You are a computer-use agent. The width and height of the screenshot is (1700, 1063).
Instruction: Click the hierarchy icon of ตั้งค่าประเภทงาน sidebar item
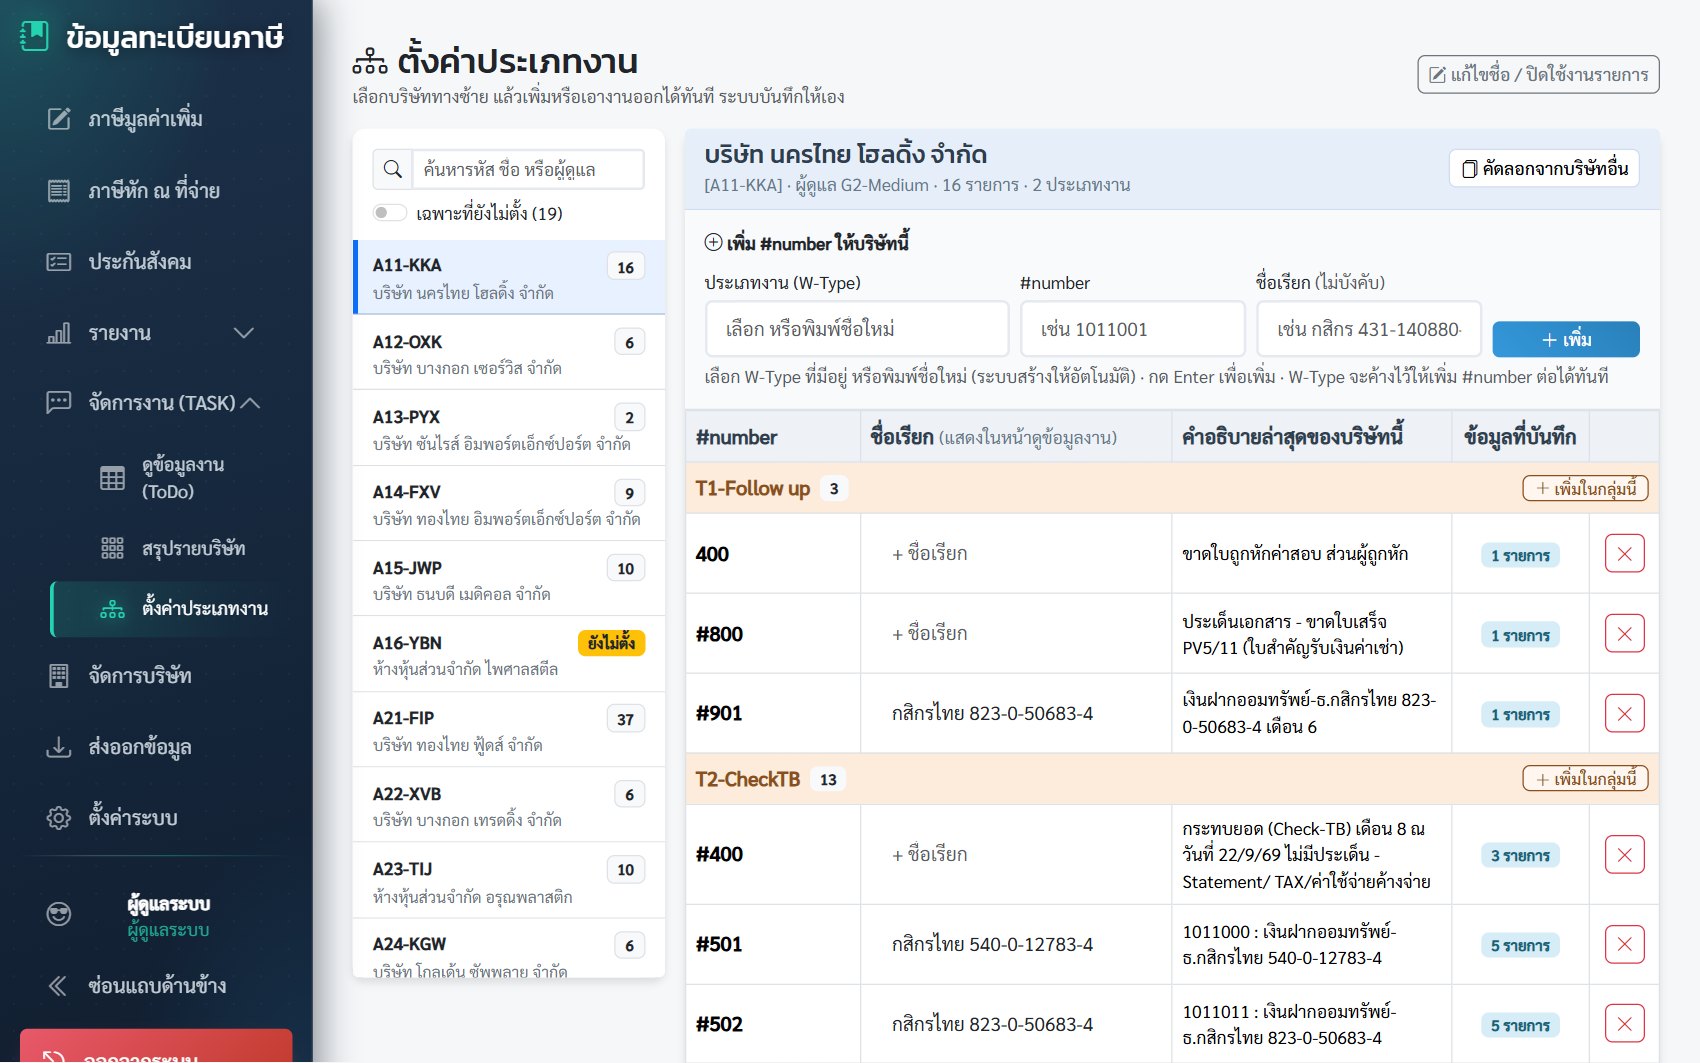point(112,609)
